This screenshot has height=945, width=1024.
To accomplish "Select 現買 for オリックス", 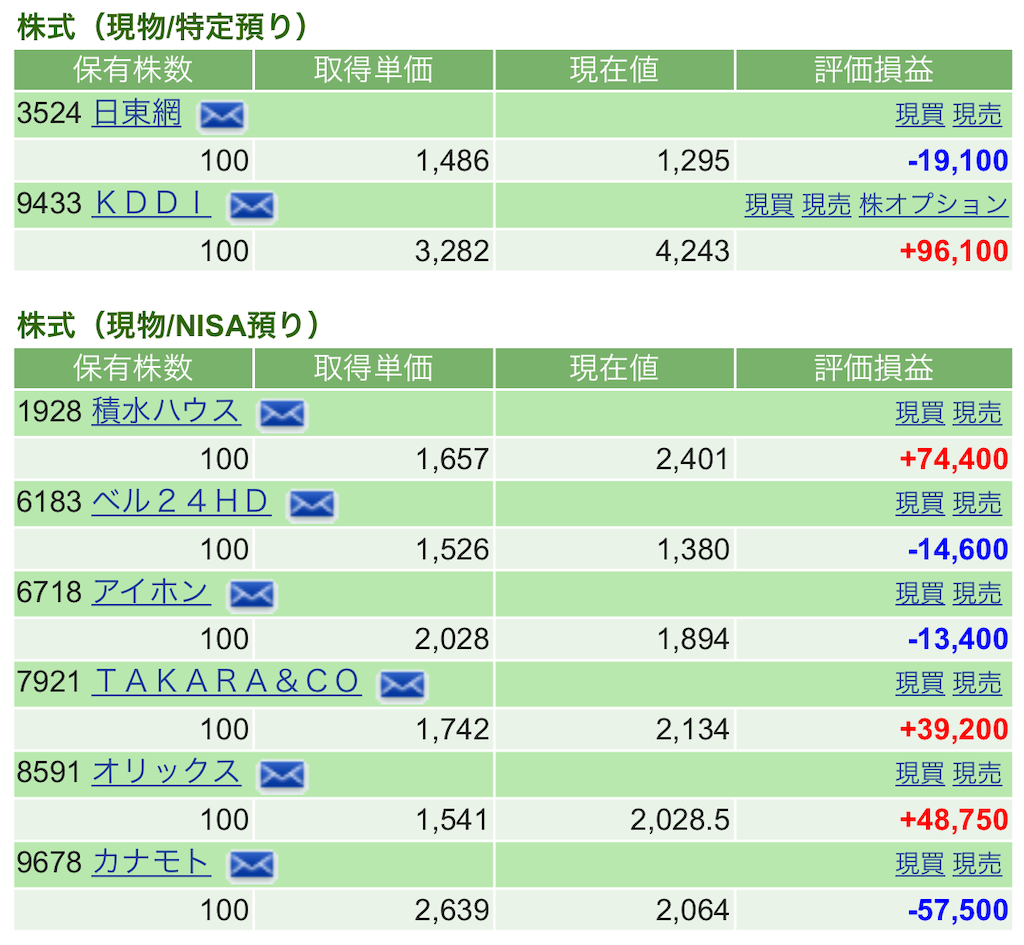I will point(920,774).
